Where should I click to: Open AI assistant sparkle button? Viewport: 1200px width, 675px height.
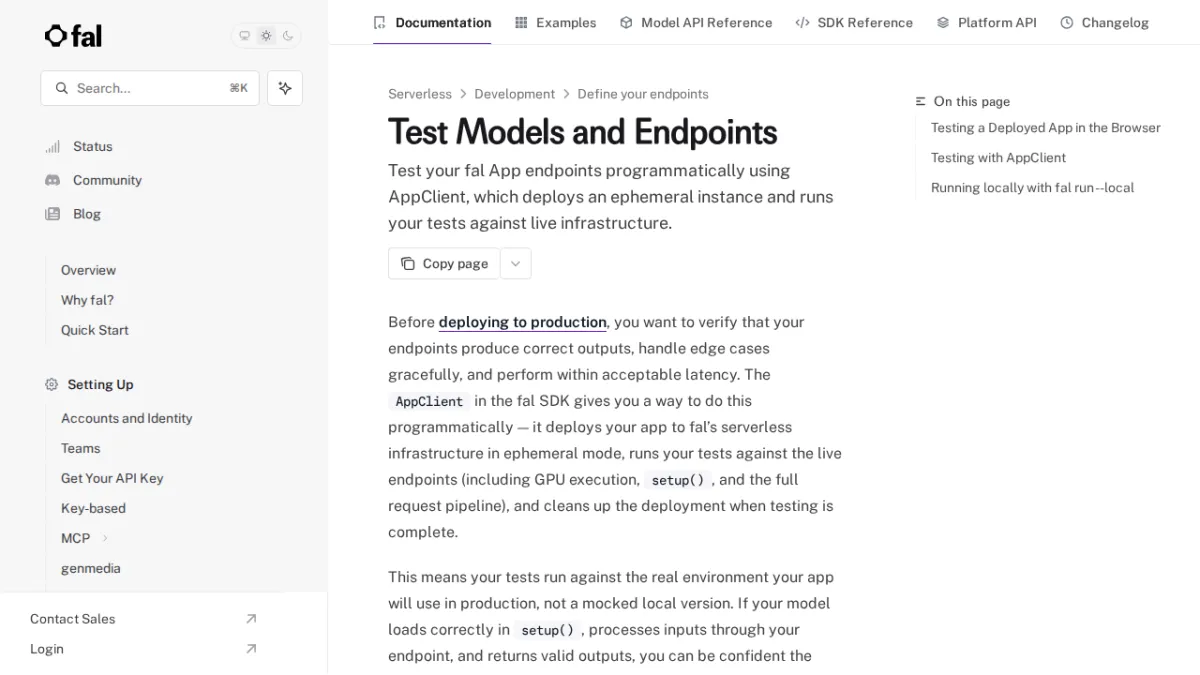285,88
